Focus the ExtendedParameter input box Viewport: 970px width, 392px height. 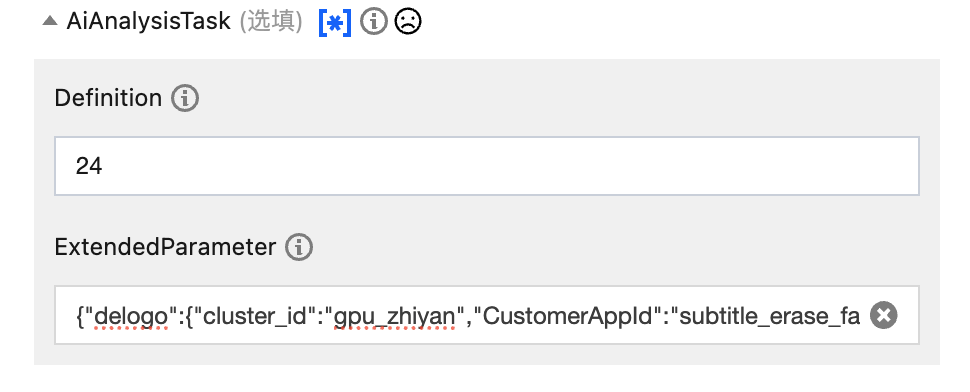point(487,315)
